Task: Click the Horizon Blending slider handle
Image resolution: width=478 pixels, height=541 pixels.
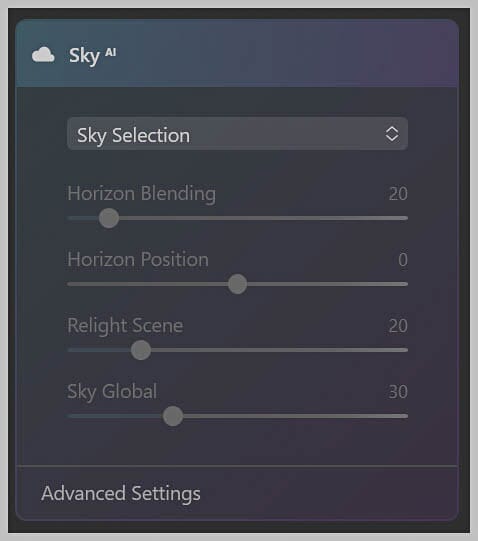Action: click(x=109, y=218)
